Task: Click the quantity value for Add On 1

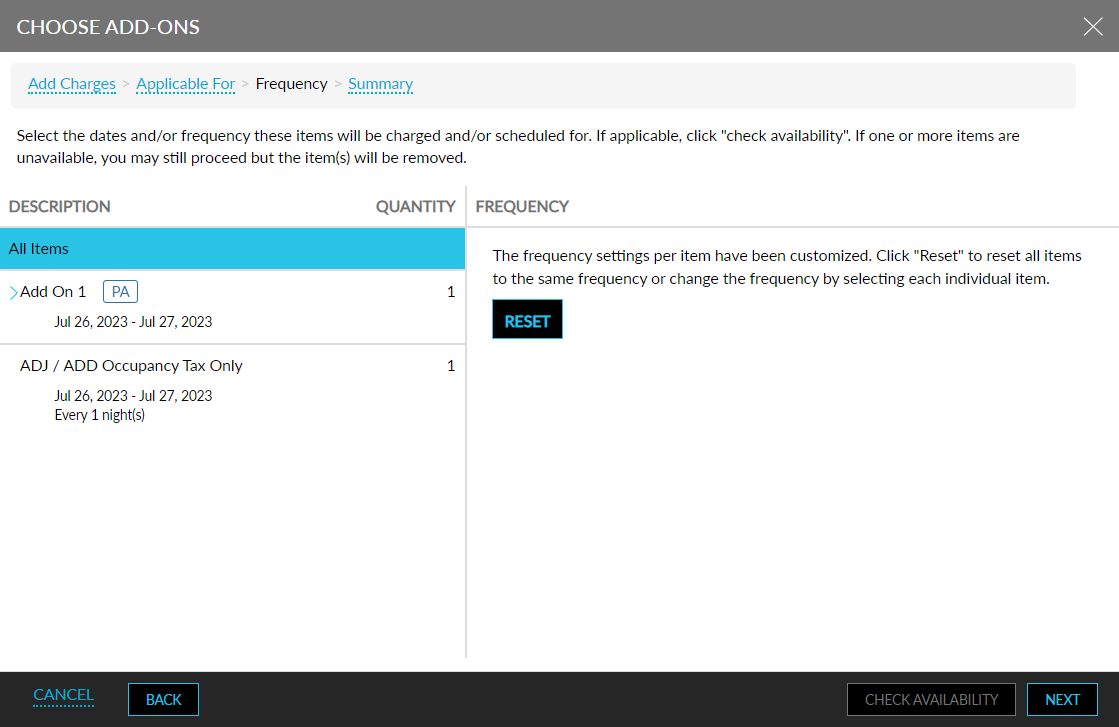Action: coord(451,291)
